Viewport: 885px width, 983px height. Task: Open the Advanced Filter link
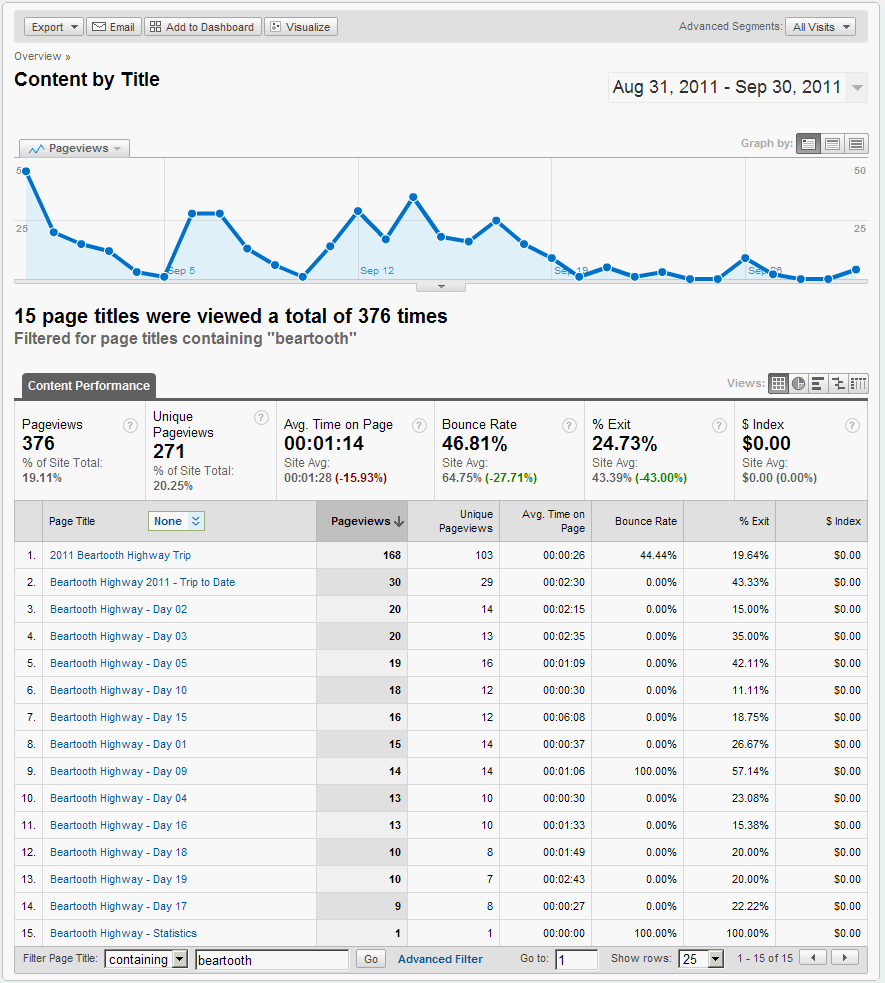(x=440, y=959)
